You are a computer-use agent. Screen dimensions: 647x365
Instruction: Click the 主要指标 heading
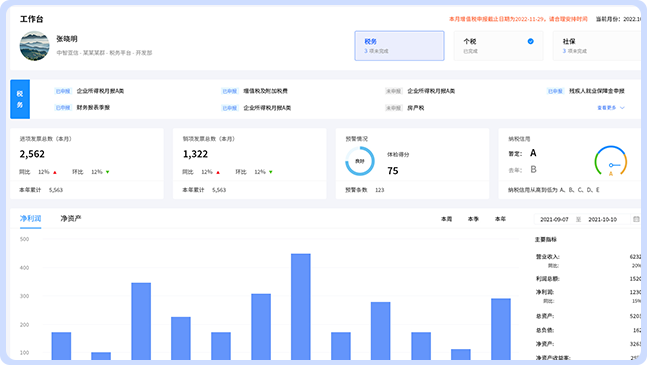[545, 239]
